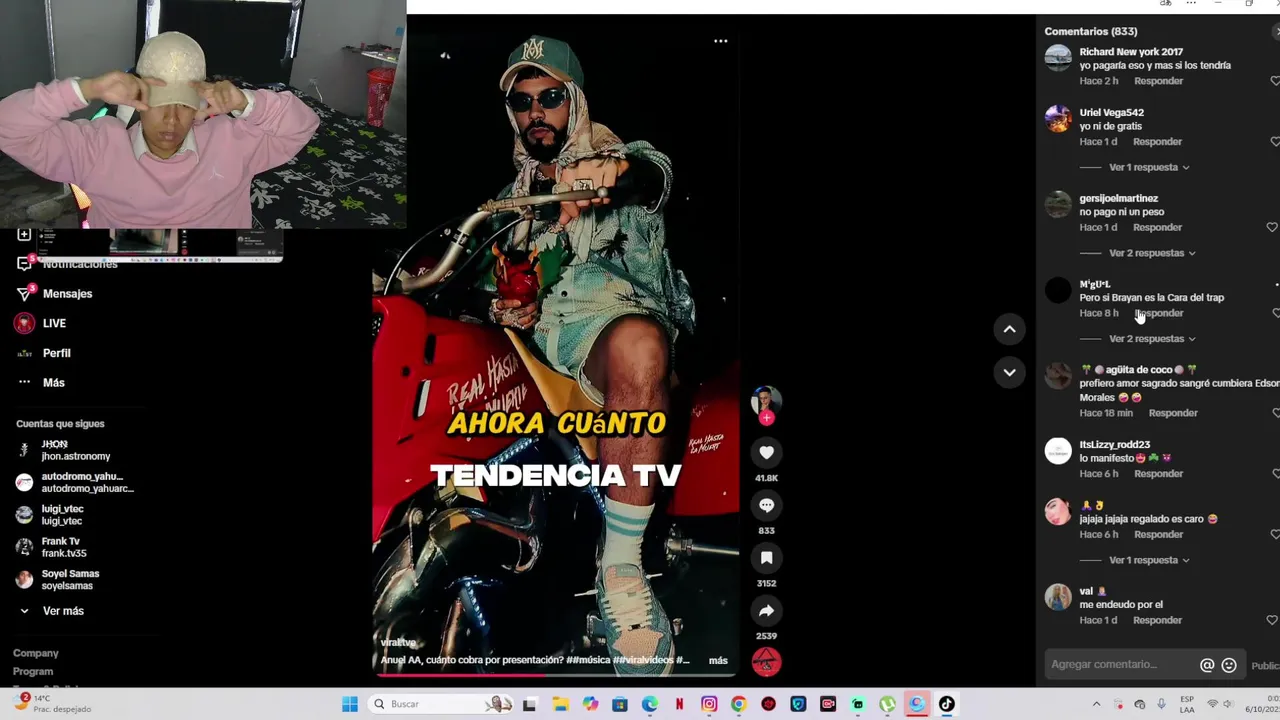1280x720 pixels.
Task: Save video with the bookmark icon
Action: click(766, 558)
